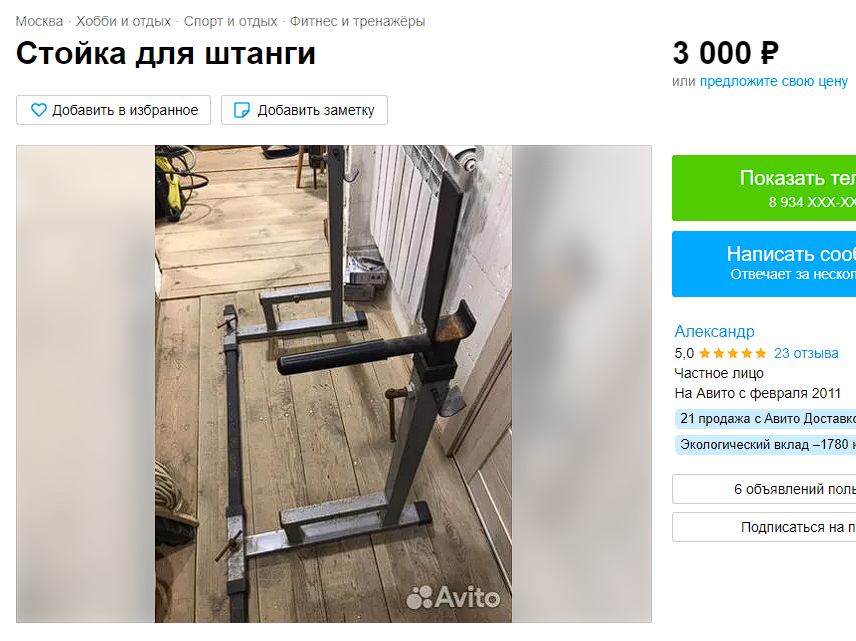Viewport: 856px width, 641px height.
Task: Subscribe to the seller
Action: 764,527
